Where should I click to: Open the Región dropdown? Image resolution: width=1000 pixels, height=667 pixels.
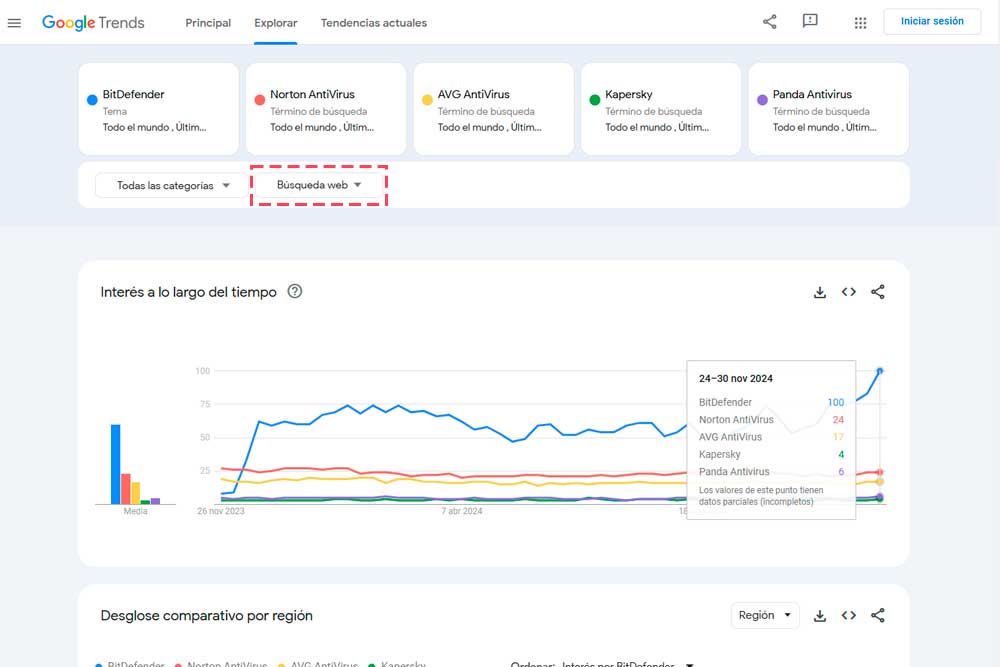pyautogui.click(x=765, y=615)
